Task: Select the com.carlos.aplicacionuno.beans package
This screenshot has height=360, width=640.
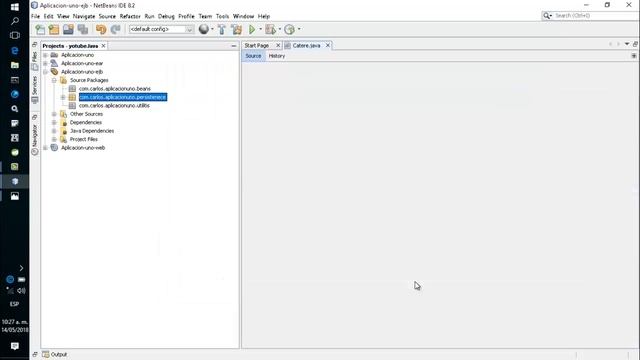Action: [115, 89]
